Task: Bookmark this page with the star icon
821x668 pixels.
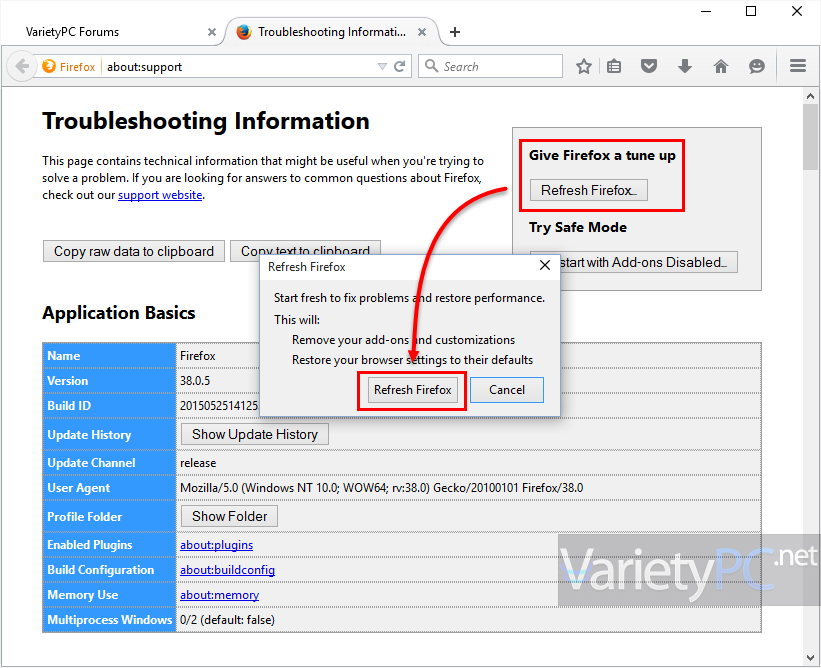Action: pyautogui.click(x=584, y=66)
